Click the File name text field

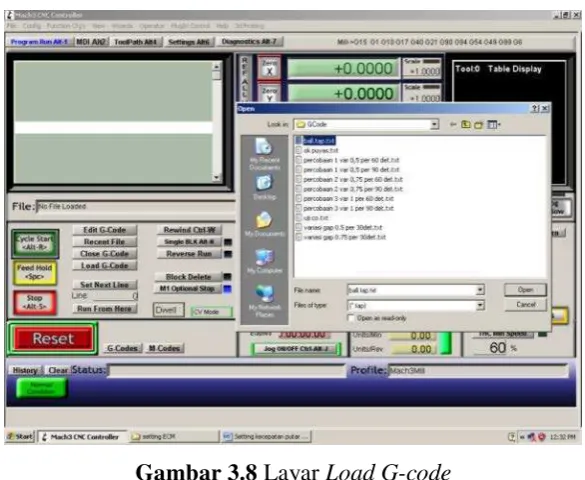tap(412, 290)
